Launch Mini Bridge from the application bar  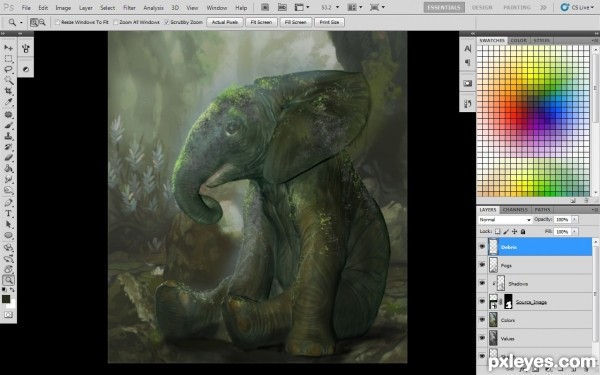point(282,7)
